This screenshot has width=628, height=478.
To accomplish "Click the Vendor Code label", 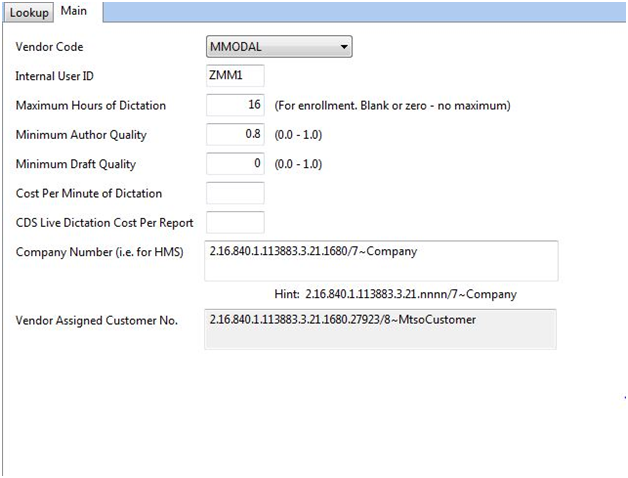I will click(x=49, y=47).
